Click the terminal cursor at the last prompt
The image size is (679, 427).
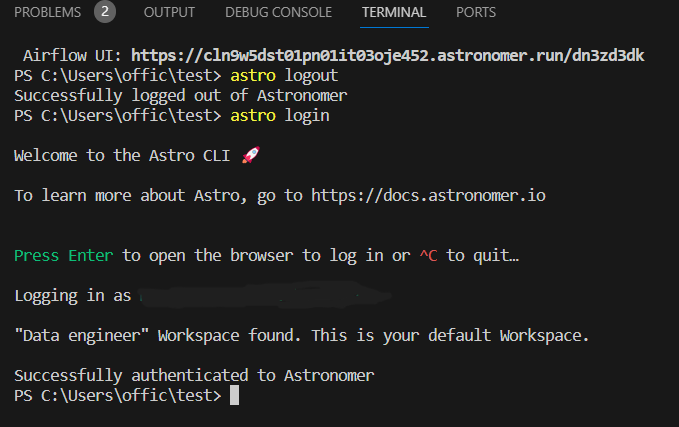coord(234,395)
